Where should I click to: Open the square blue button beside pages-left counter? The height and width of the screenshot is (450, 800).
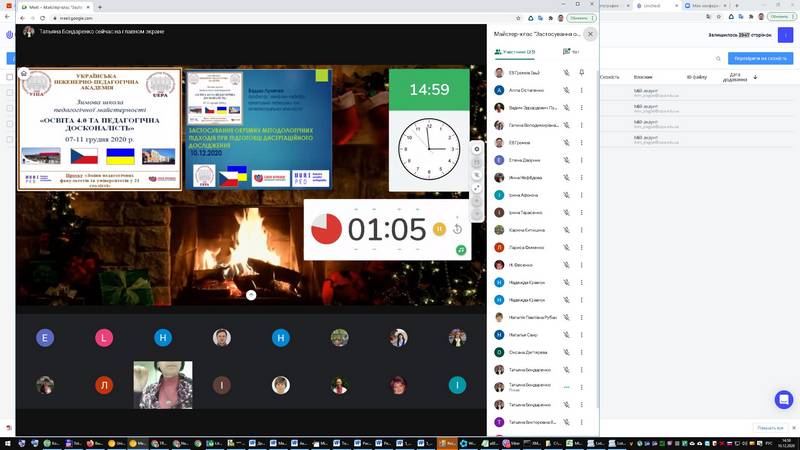(x=785, y=35)
